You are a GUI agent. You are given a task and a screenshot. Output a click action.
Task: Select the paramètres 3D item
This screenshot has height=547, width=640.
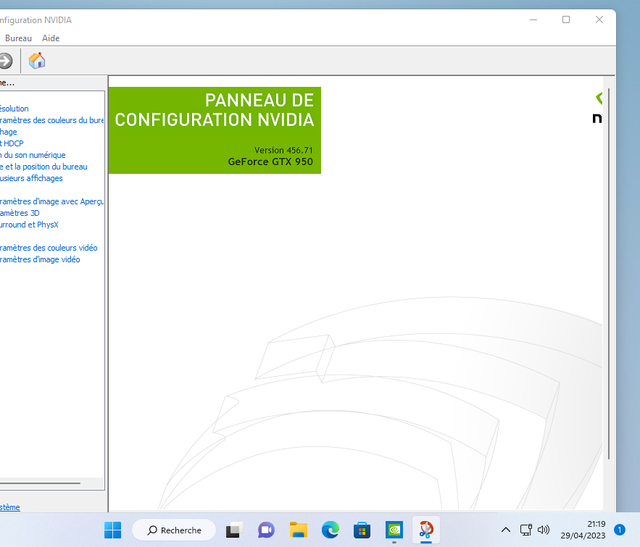[x=20, y=213]
